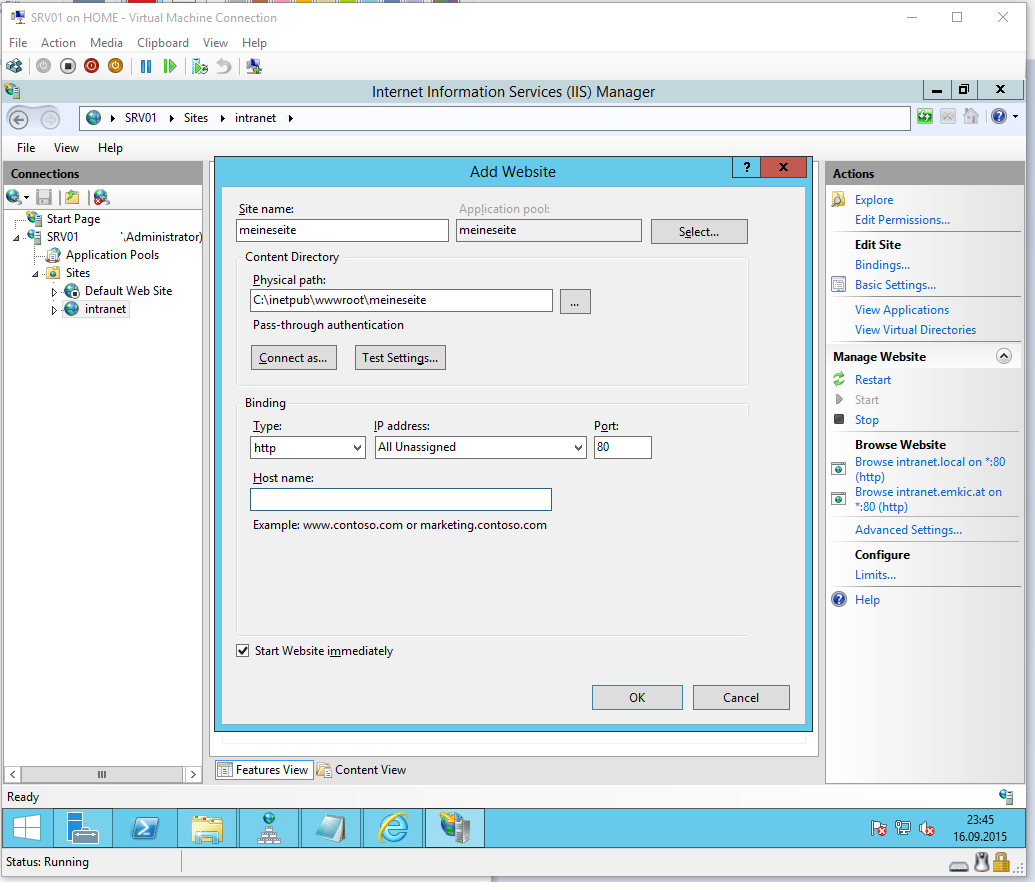Click the IIS home icon near address bar
This screenshot has width=1035, height=890.
coord(970,117)
